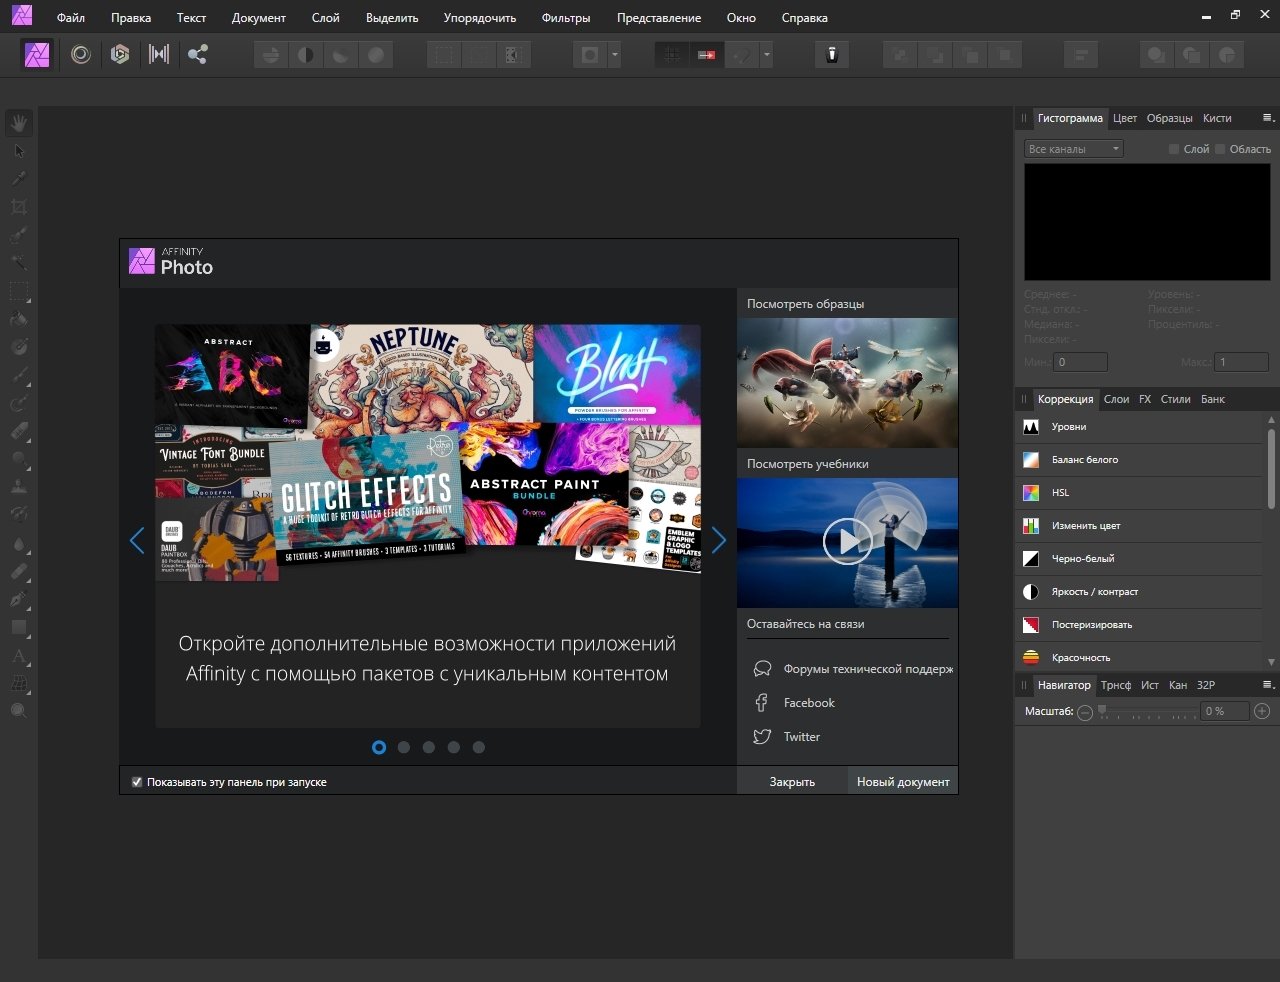Viewport: 1280px width, 982px height.
Task: Open the Посмотреть образцы thumbnail
Action: (847, 383)
